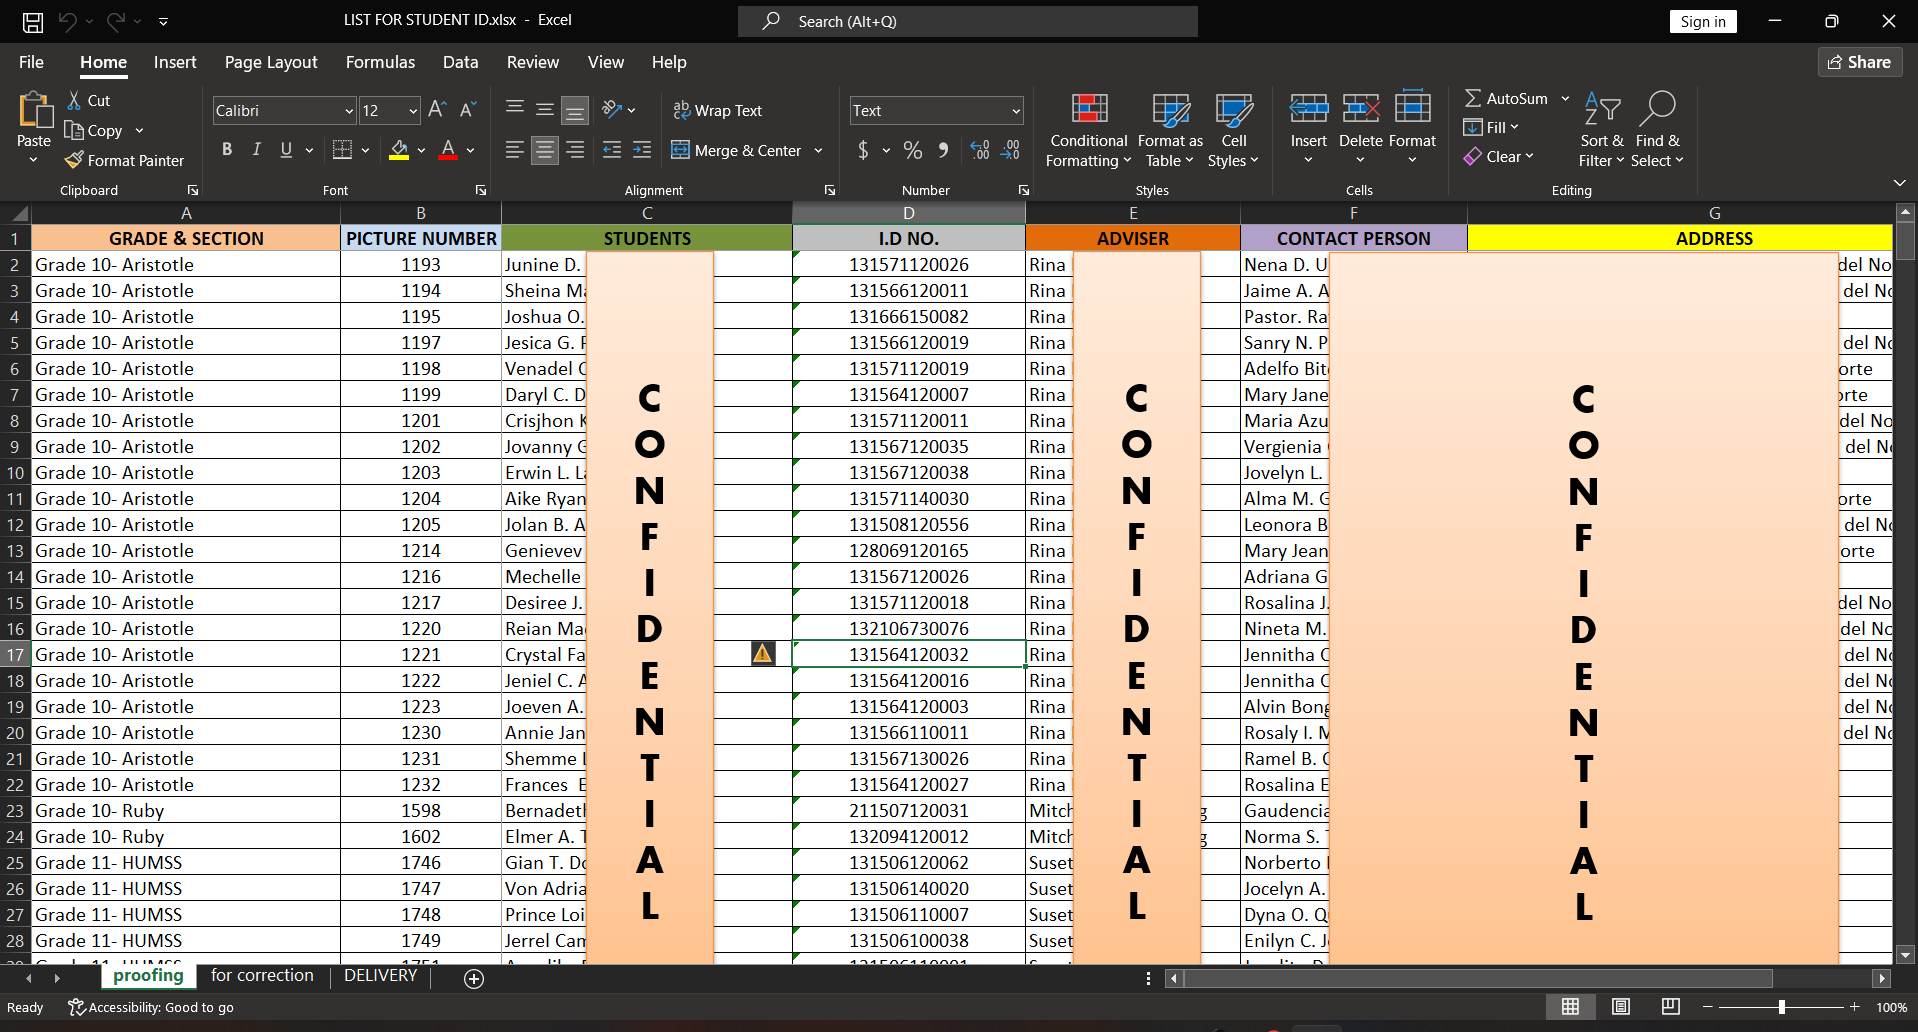Click the percent style icon

912,151
